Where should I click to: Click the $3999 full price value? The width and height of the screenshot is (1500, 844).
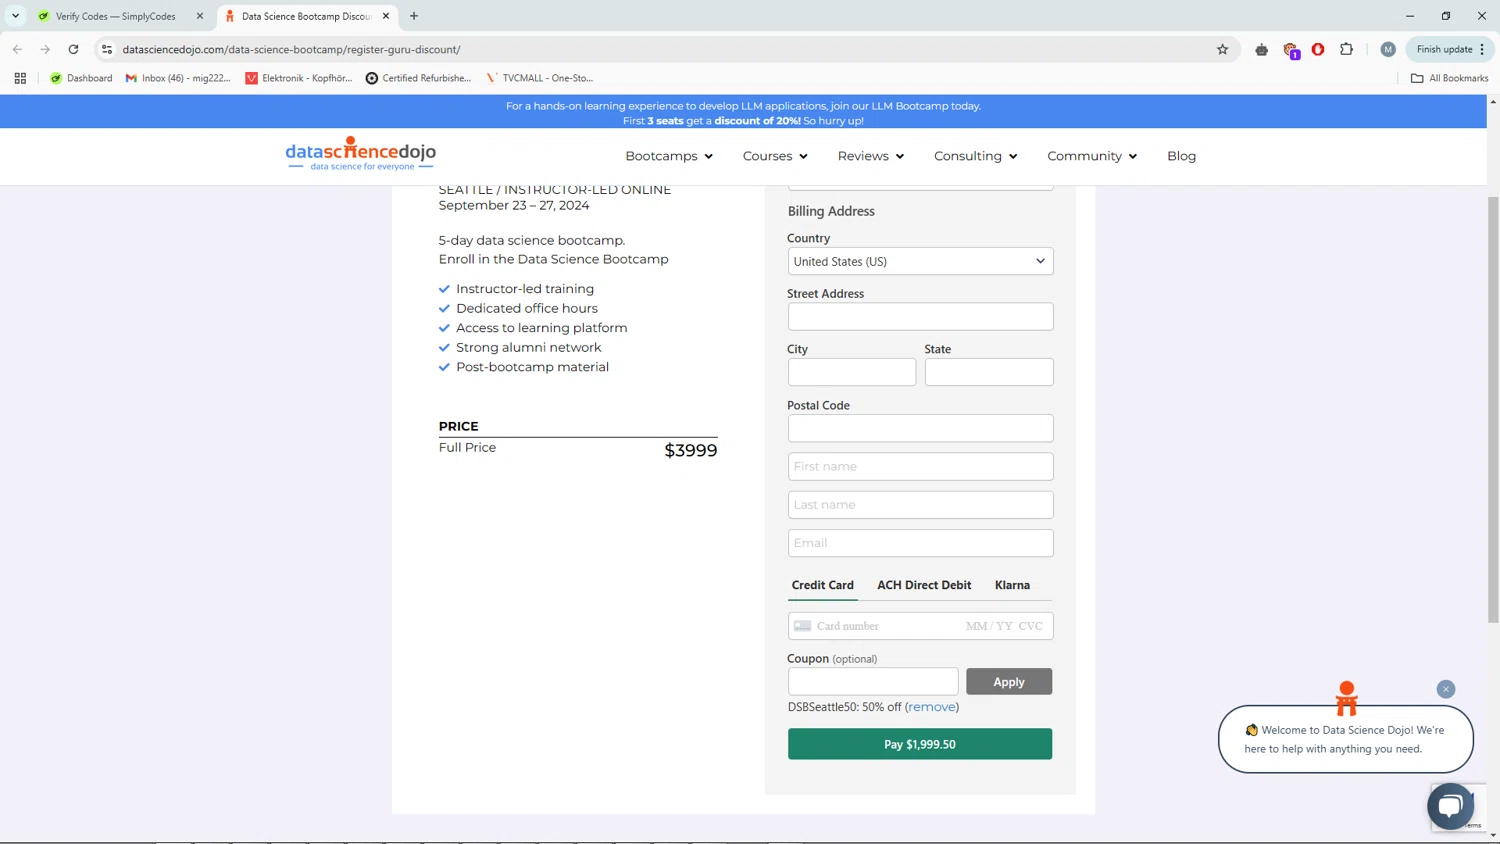(x=691, y=450)
